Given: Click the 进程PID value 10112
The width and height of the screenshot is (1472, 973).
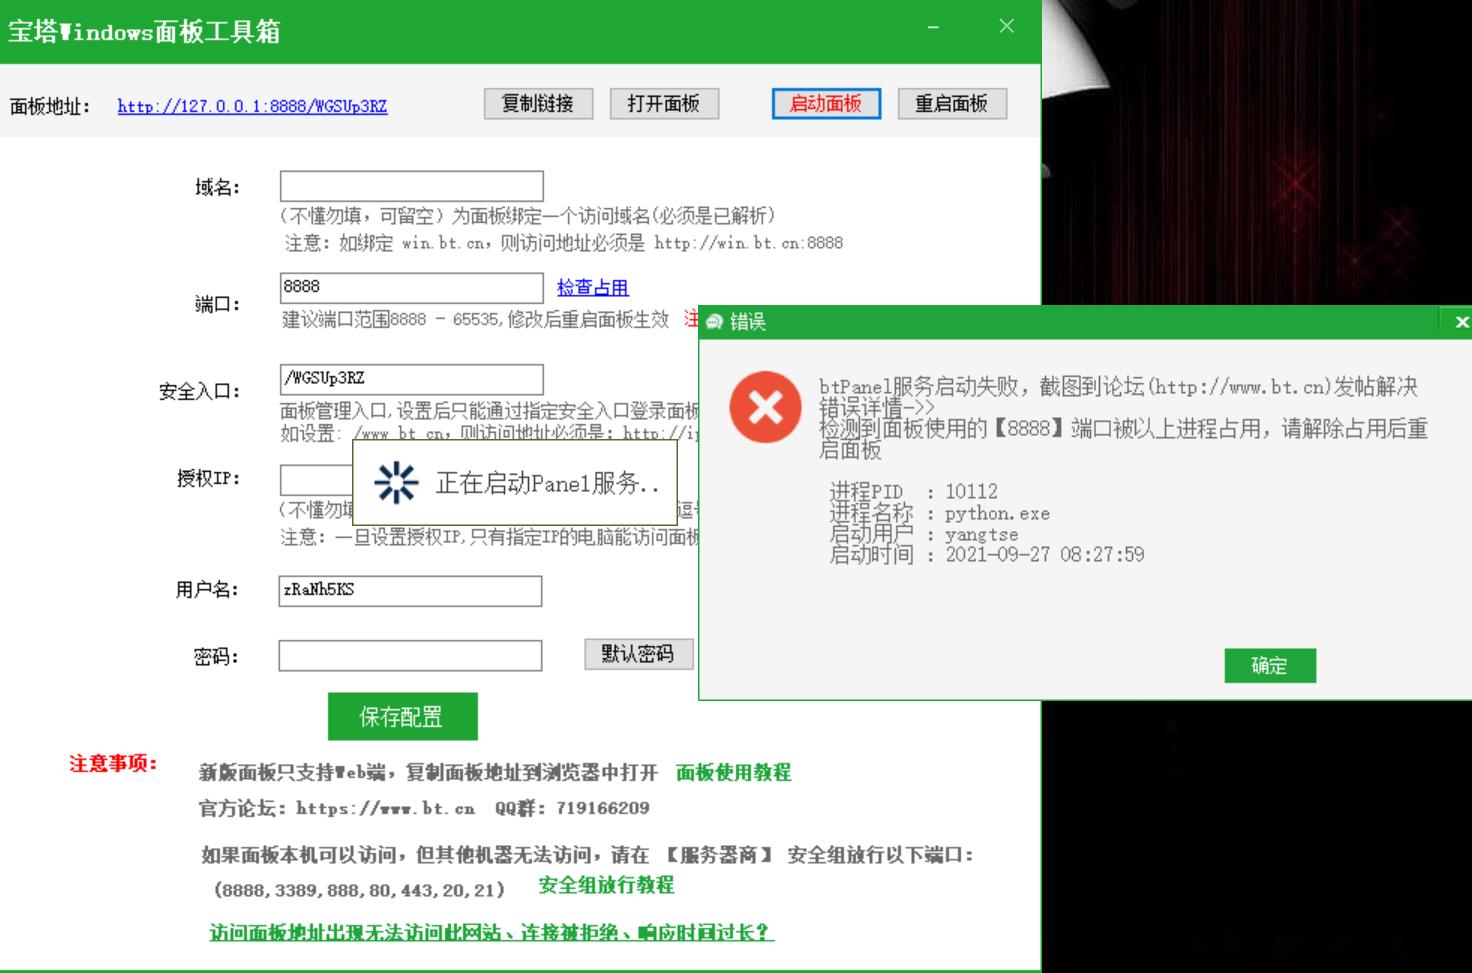Looking at the screenshot, I should click(972, 491).
